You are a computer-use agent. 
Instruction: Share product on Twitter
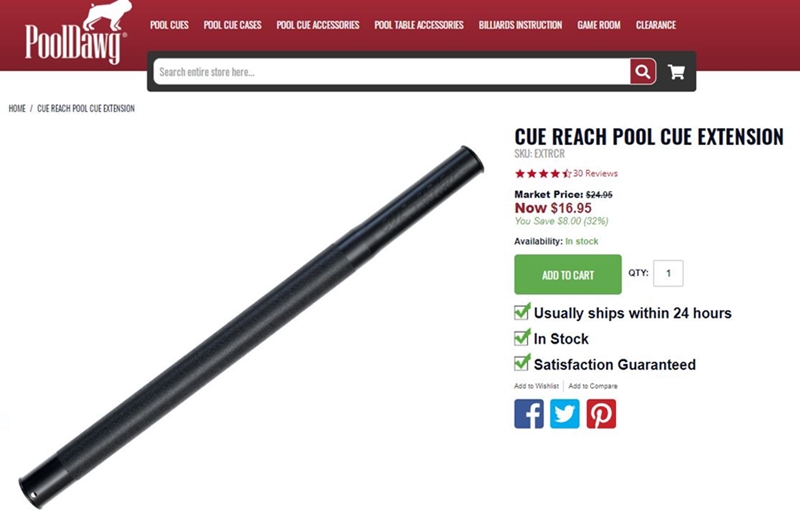[565, 413]
